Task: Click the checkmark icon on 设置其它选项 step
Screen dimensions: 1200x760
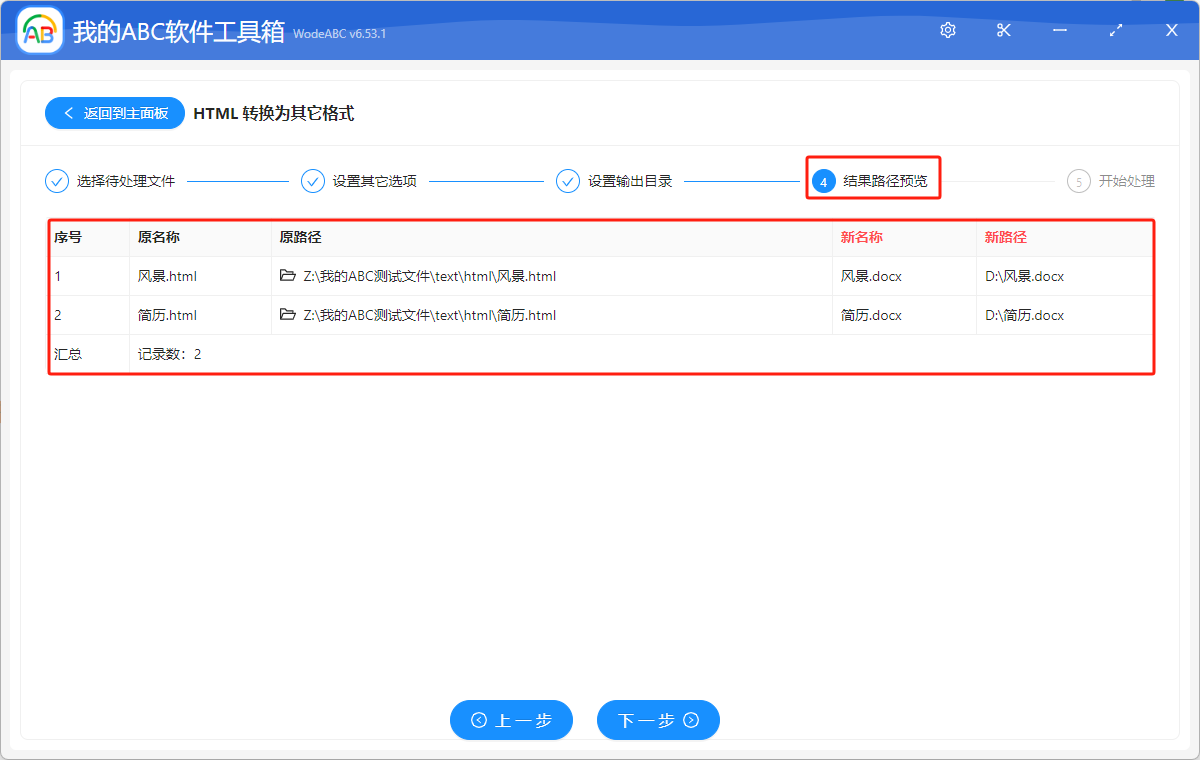Action: point(313,181)
